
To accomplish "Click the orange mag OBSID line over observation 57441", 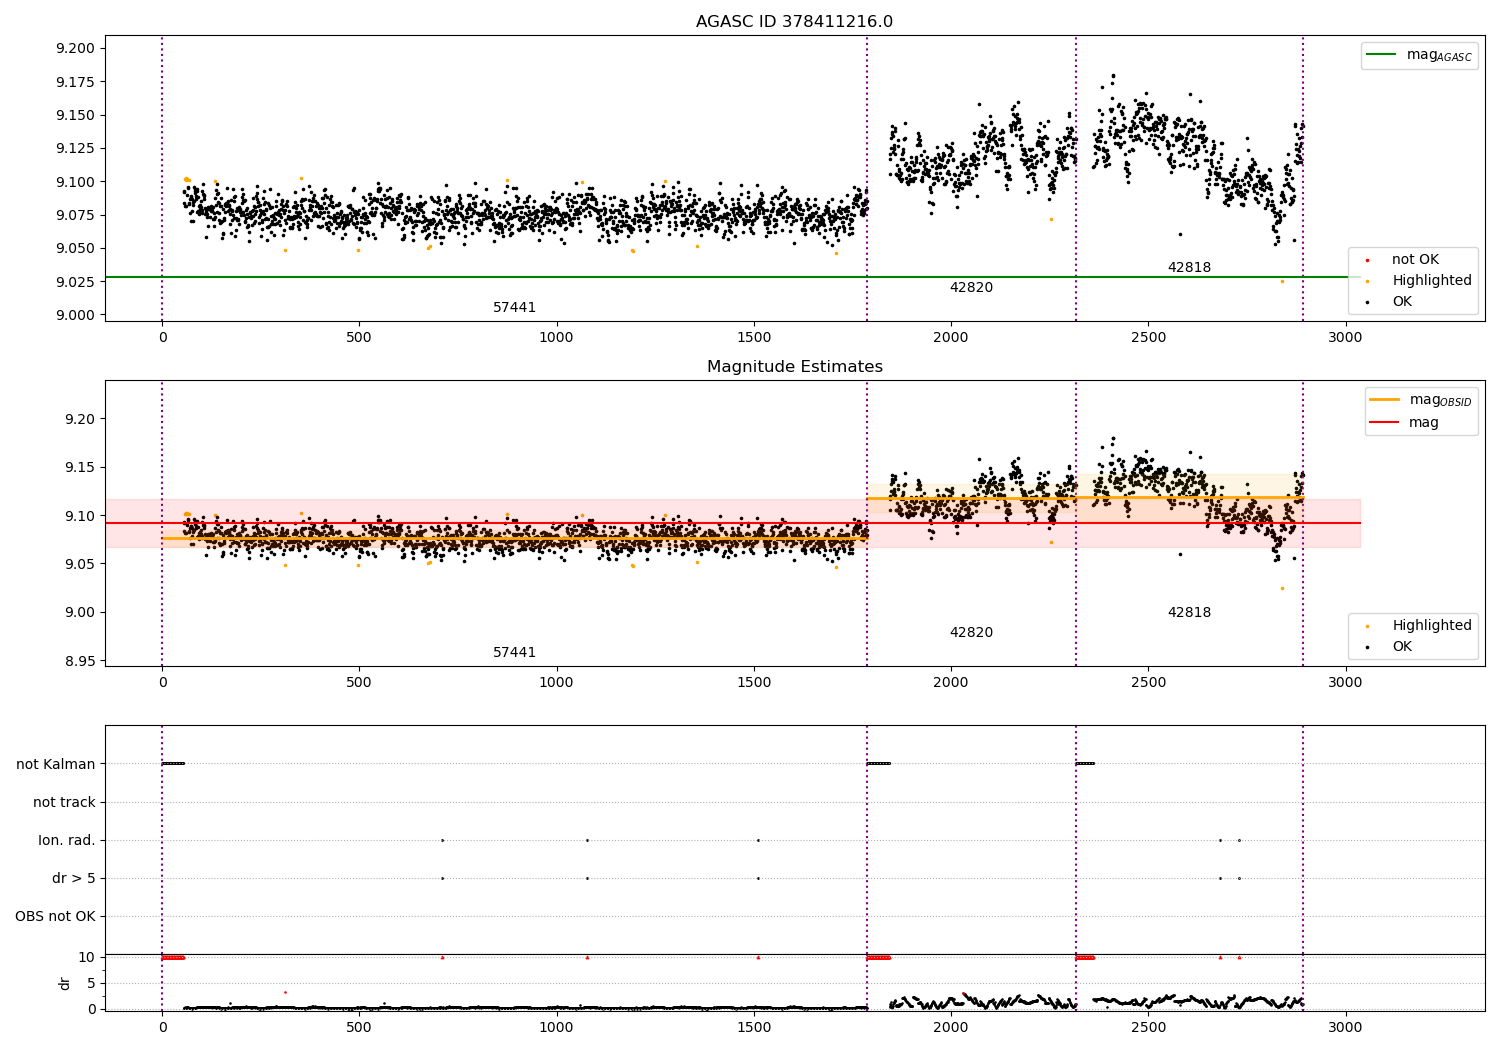I will (x=514, y=538).
